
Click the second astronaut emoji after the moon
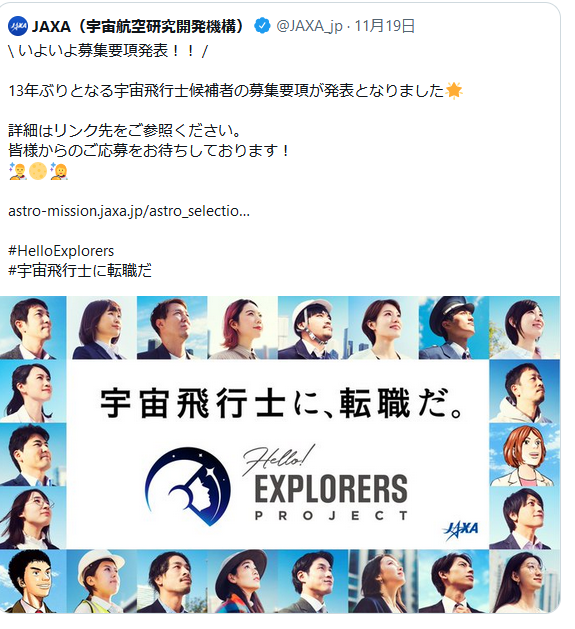pyautogui.click(x=59, y=171)
